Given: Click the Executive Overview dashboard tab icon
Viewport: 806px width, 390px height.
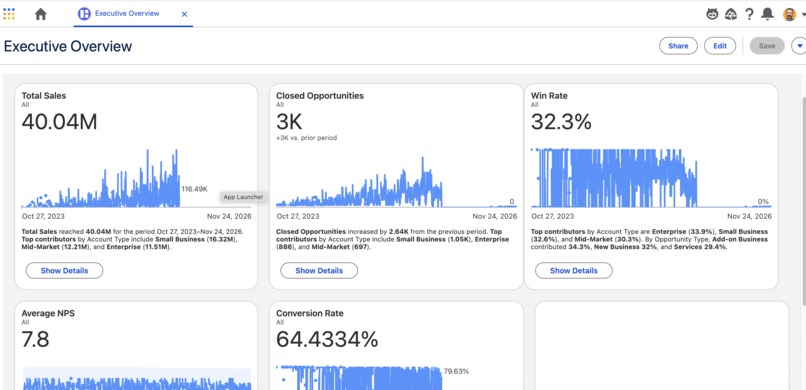Looking at the screenshot, I should pyautogui.click(x=84, y=14).
